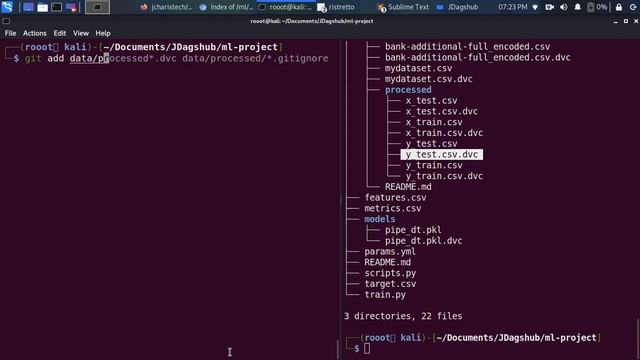Open the Help menu

(103, 33)
